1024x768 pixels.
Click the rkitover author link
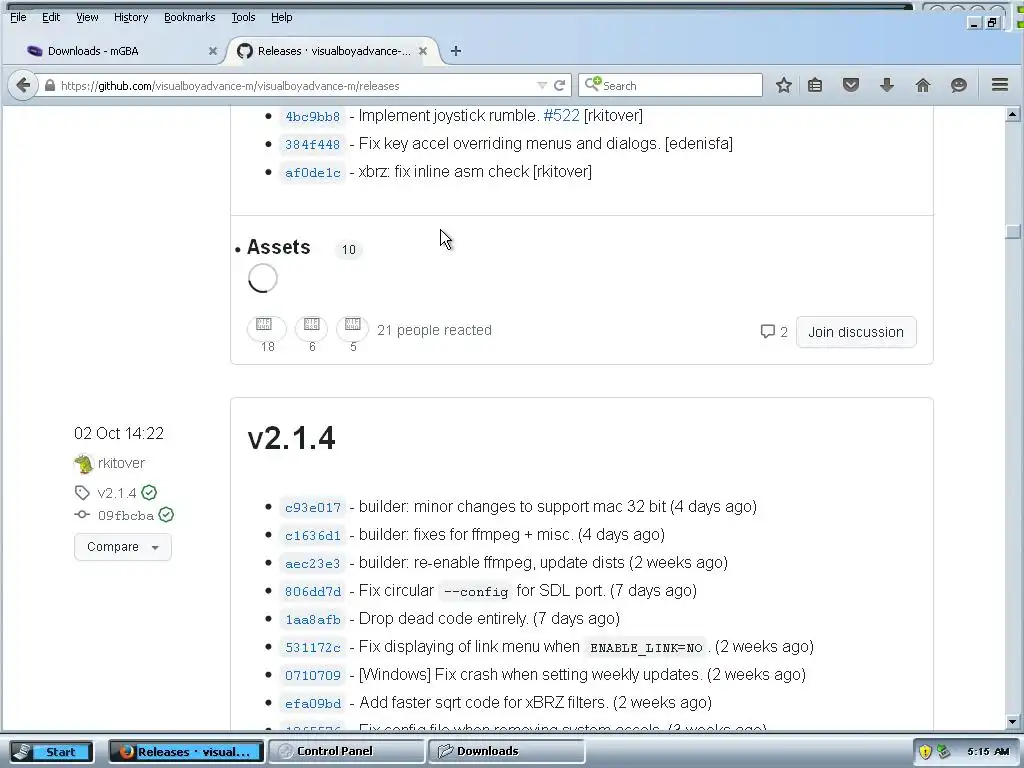(x=121, y=463)
